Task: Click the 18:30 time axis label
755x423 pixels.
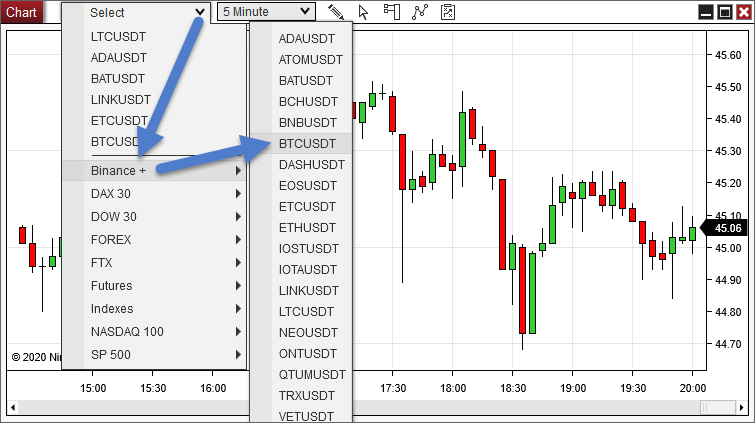Action: [513, 388]
